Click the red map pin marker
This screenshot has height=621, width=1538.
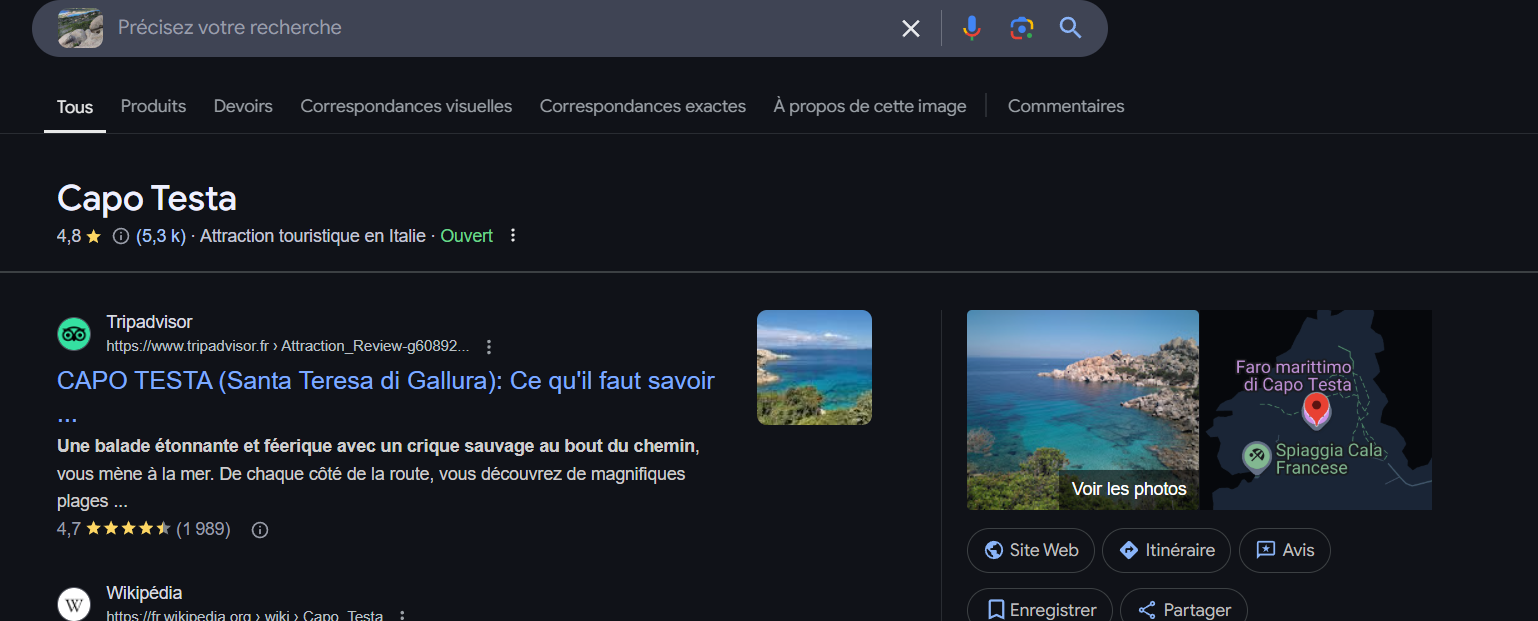[x=1317, y=408]
